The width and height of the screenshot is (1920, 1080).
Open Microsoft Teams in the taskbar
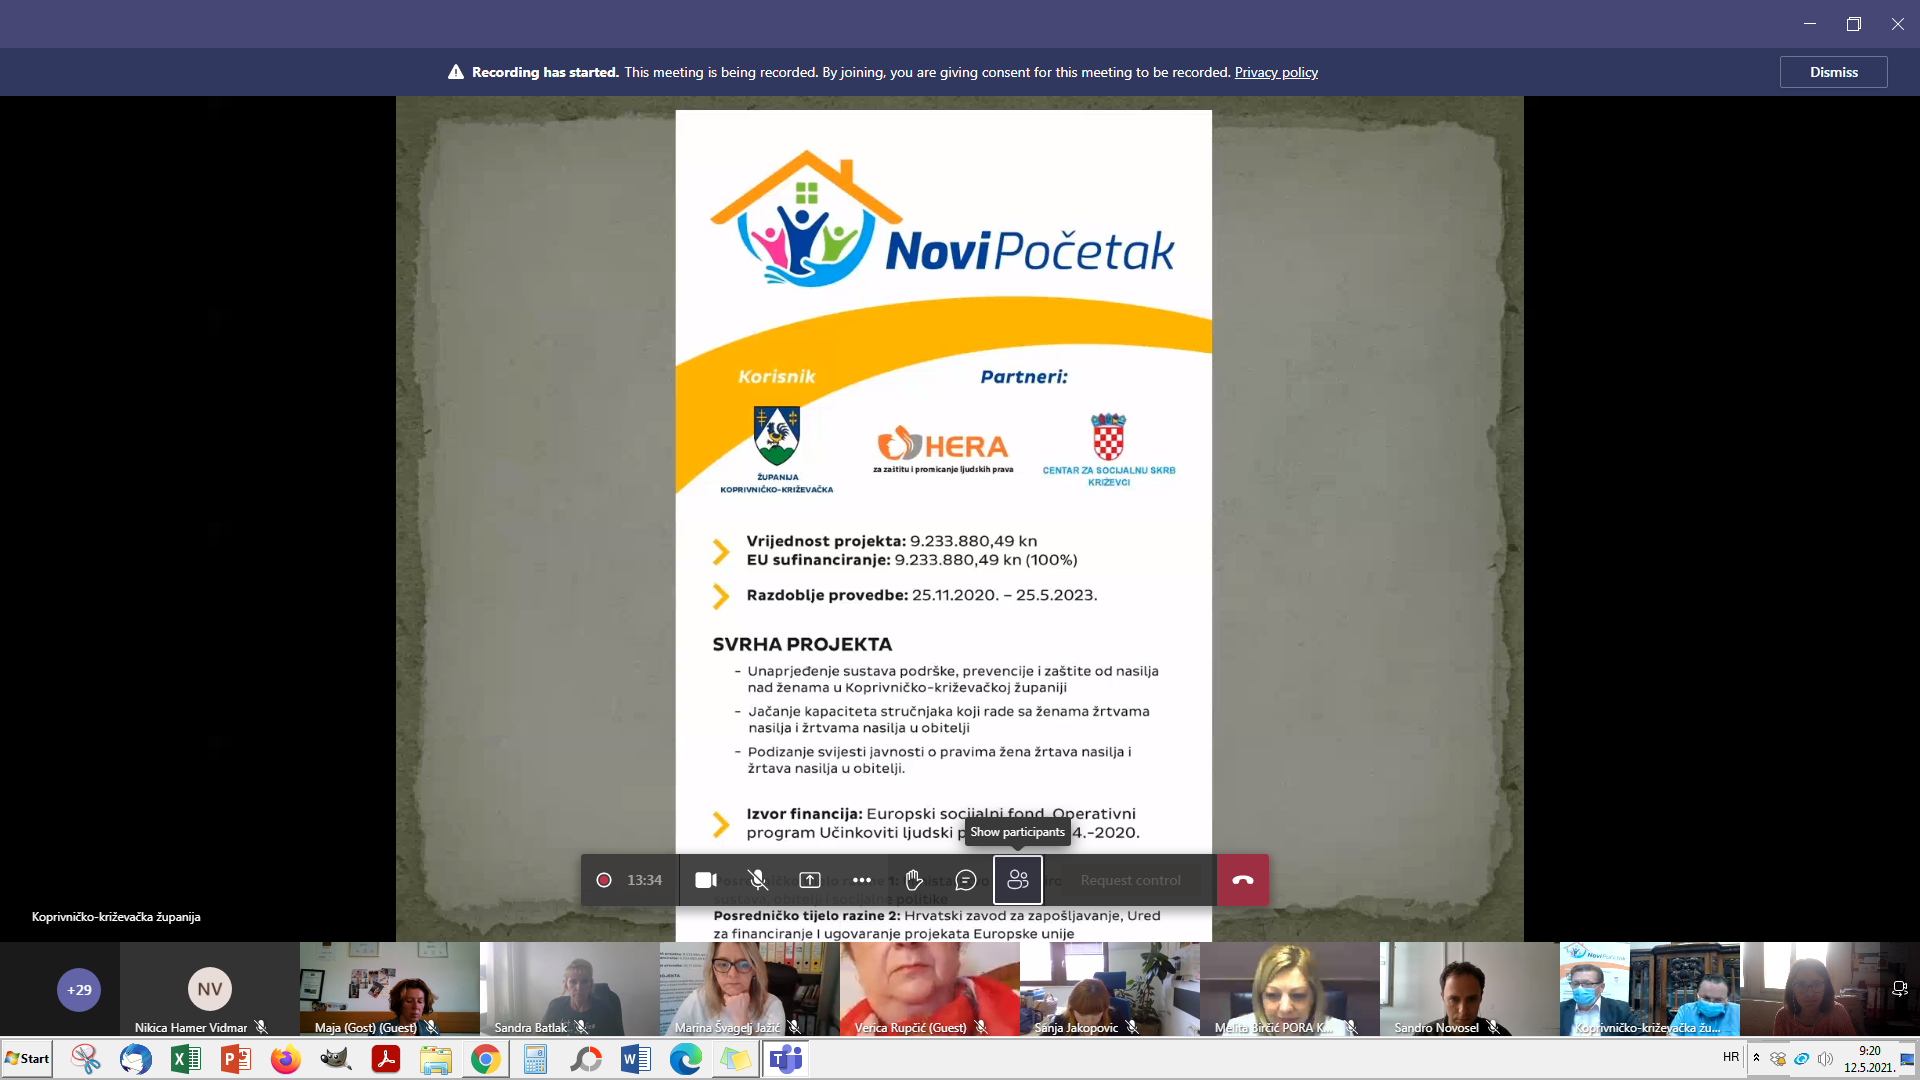[786, 1059]
